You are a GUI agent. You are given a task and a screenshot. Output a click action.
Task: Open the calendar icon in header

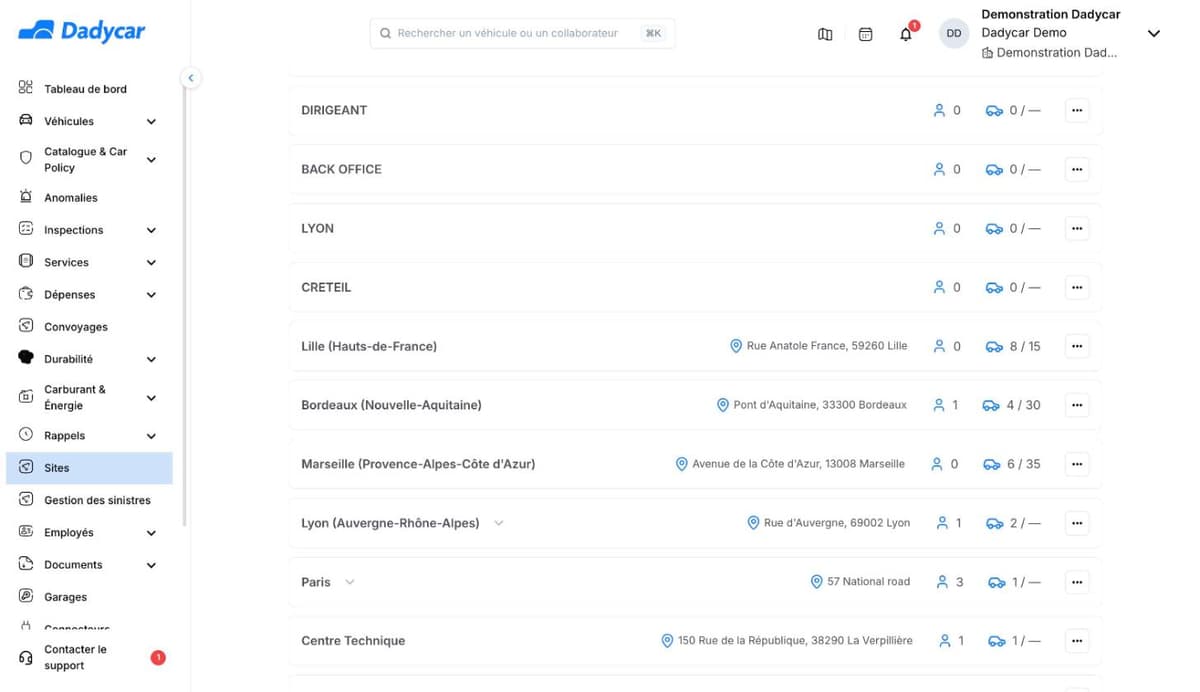(x=866, y=34)
